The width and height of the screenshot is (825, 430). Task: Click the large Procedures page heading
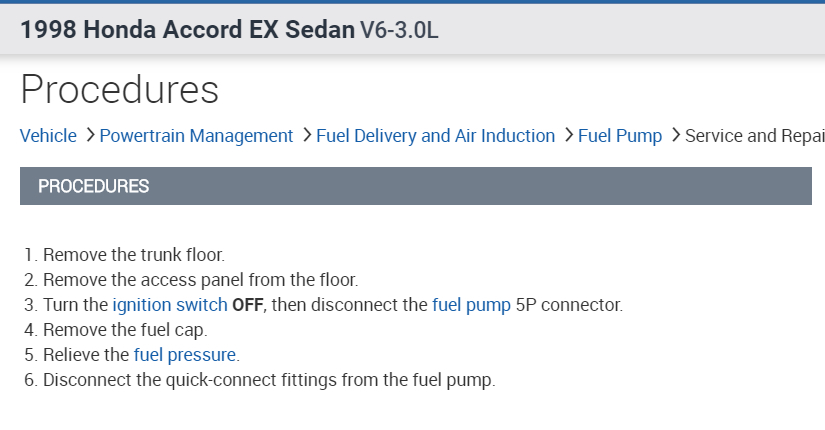pos(119,89)
